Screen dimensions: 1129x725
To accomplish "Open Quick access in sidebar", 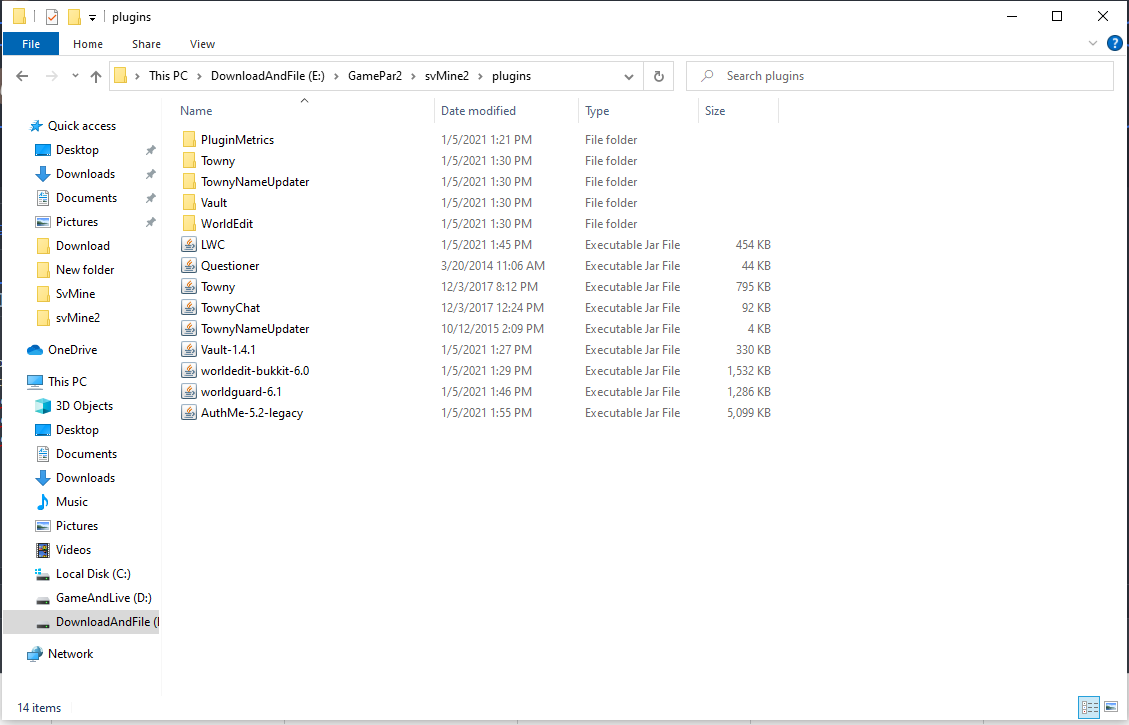I will pyautogui.click(x=73, y=126).
